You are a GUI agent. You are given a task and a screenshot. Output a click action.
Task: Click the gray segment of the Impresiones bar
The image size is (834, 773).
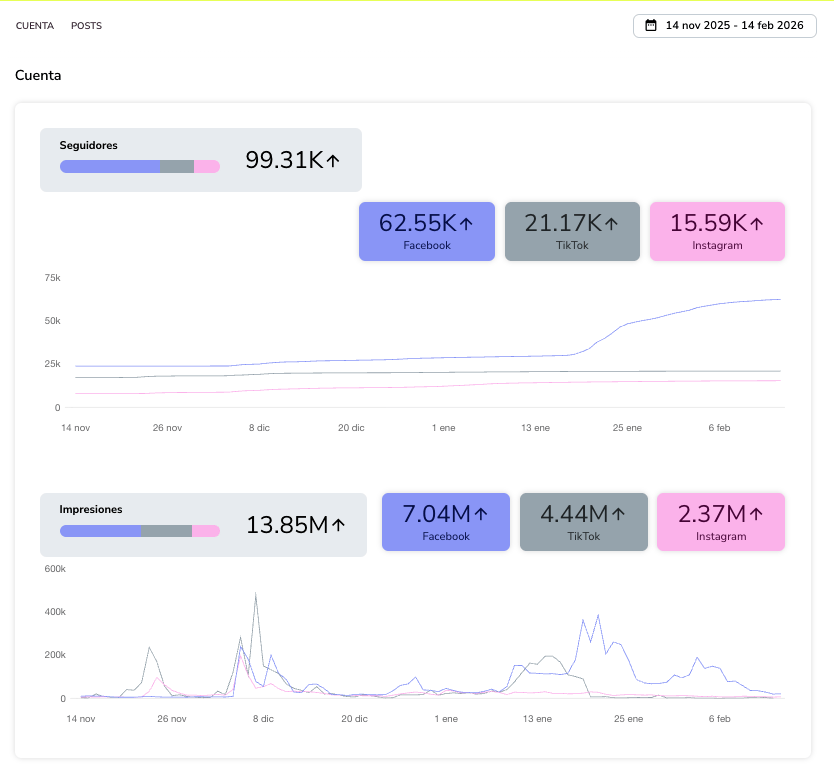tap(166, 531)
